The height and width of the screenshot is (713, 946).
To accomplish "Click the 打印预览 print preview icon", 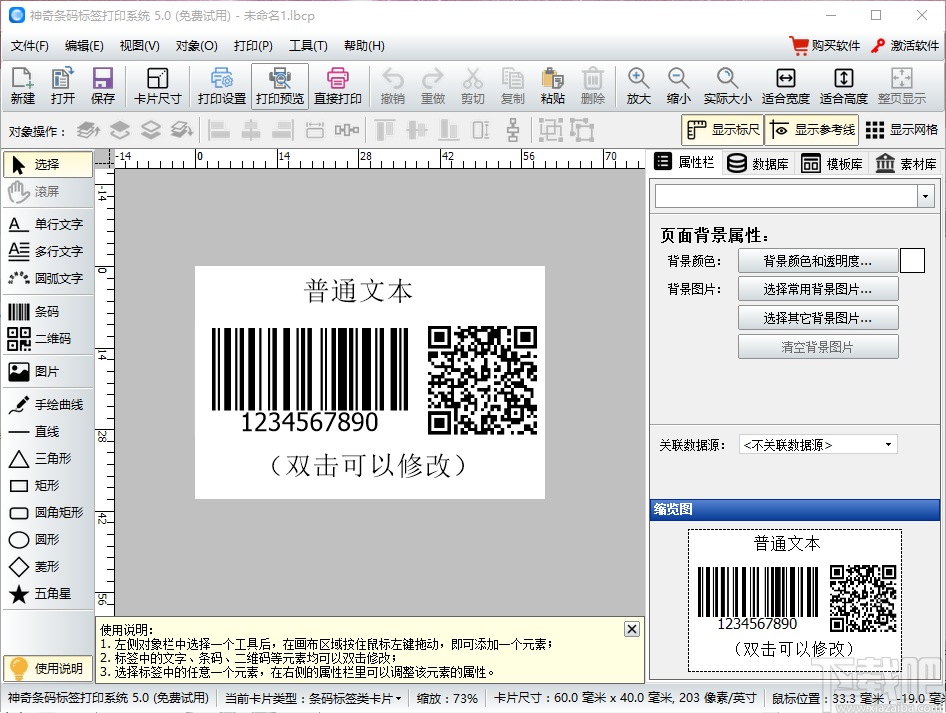I will (280, 86).
